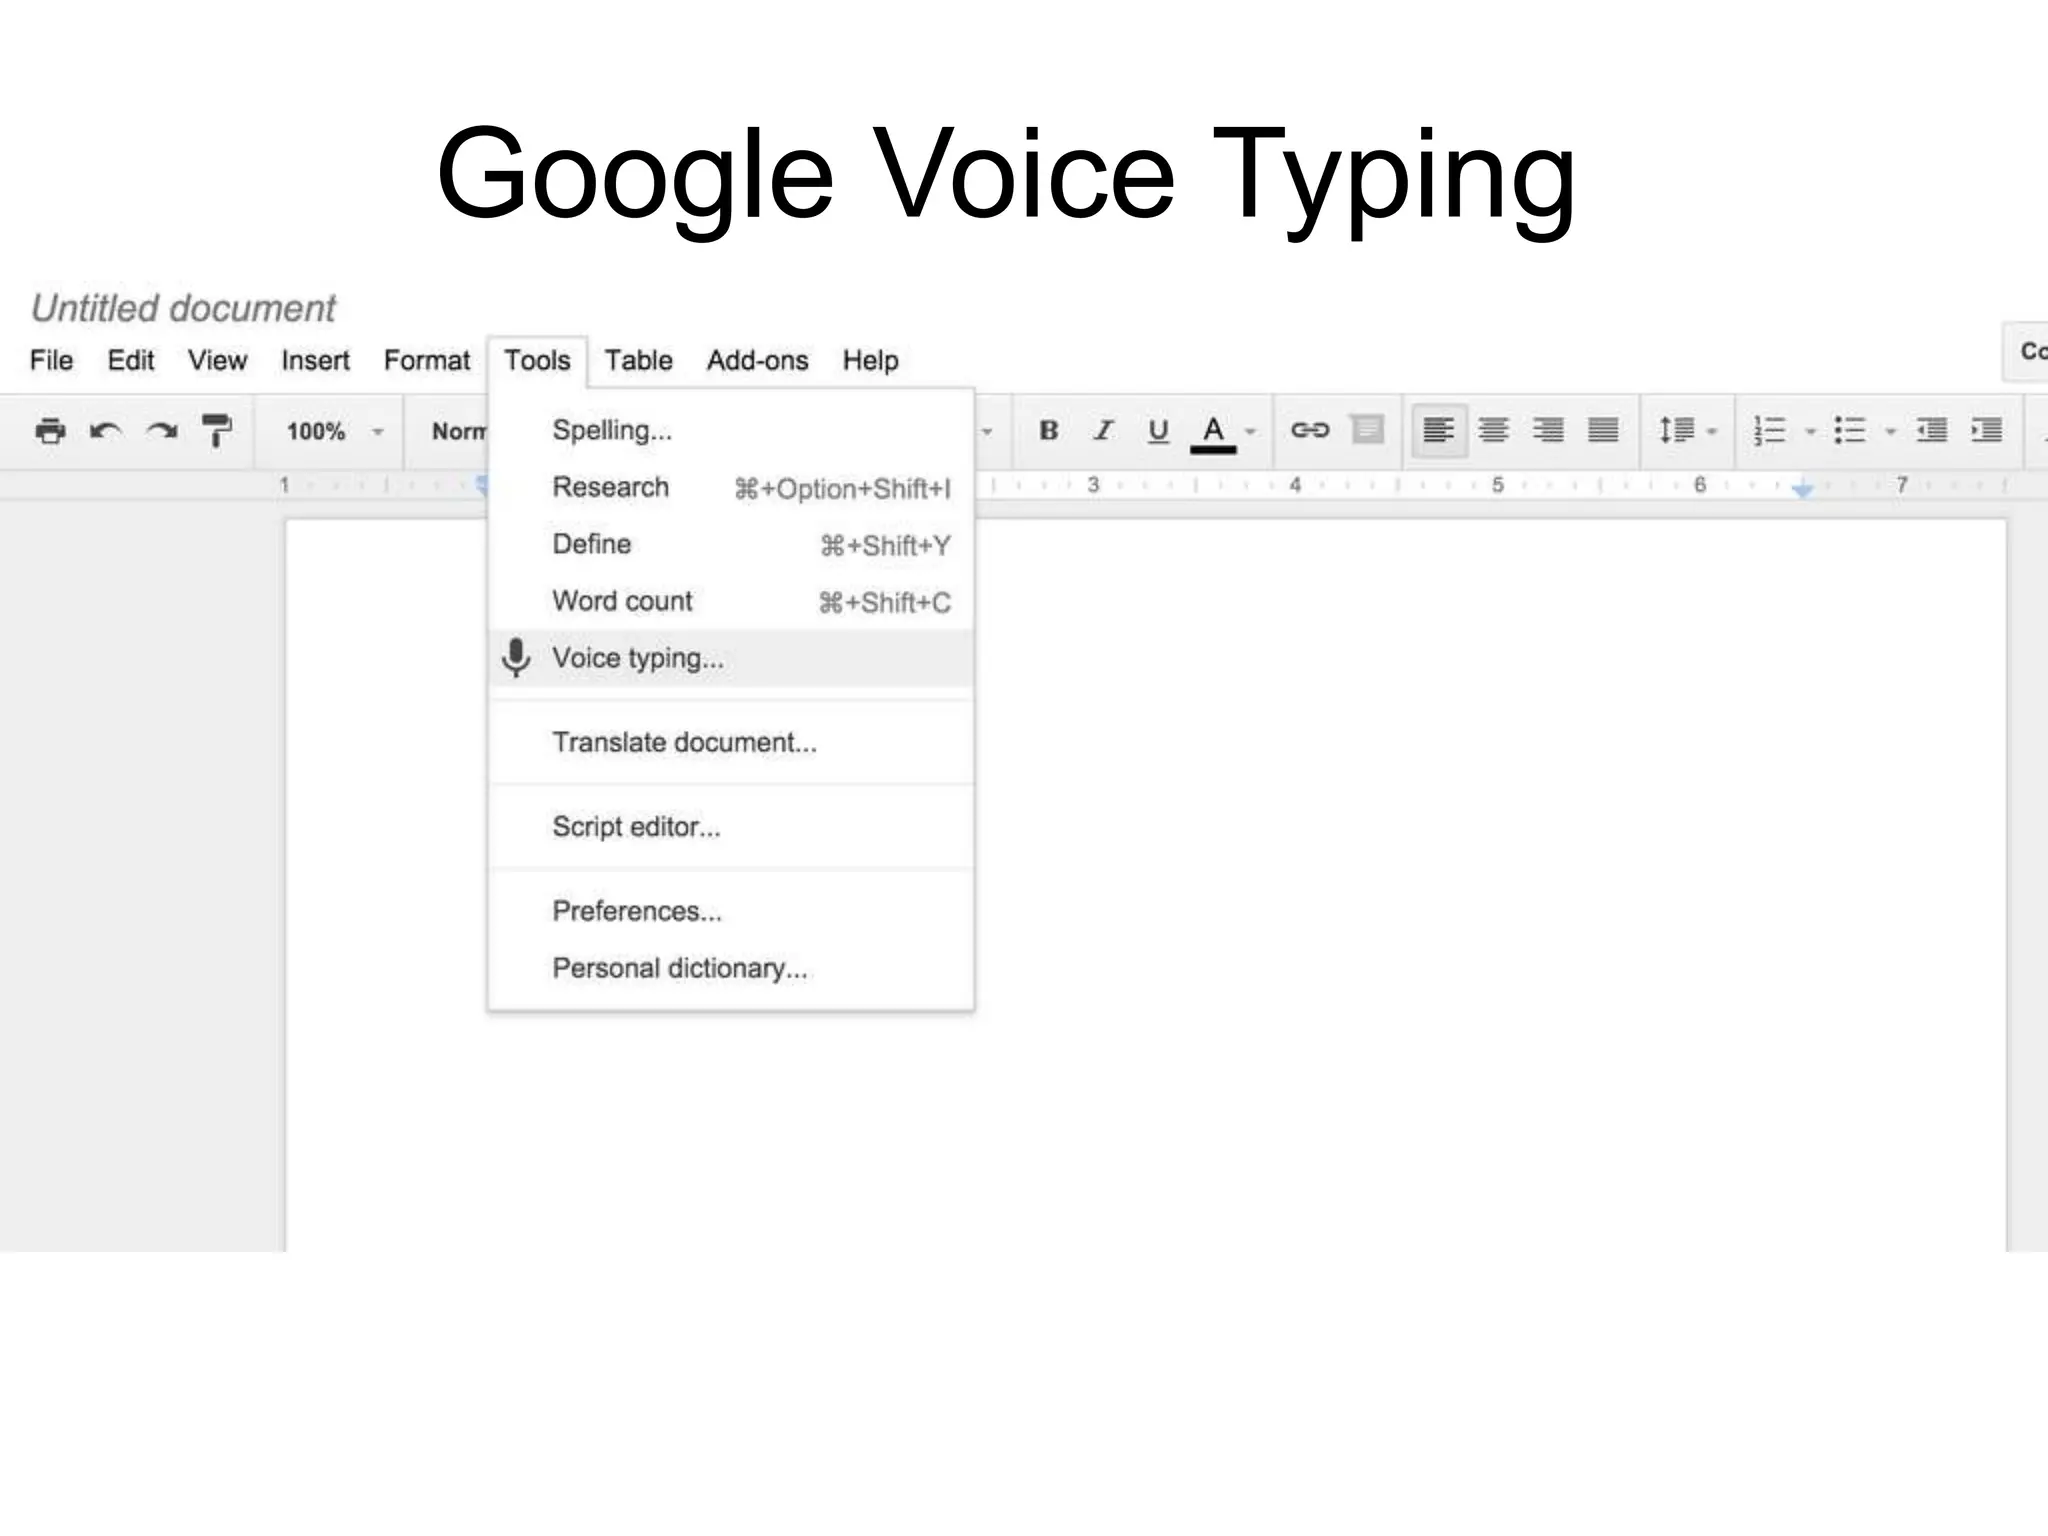Center align the text
2048x1536 pixels.
pos(1494,430)
